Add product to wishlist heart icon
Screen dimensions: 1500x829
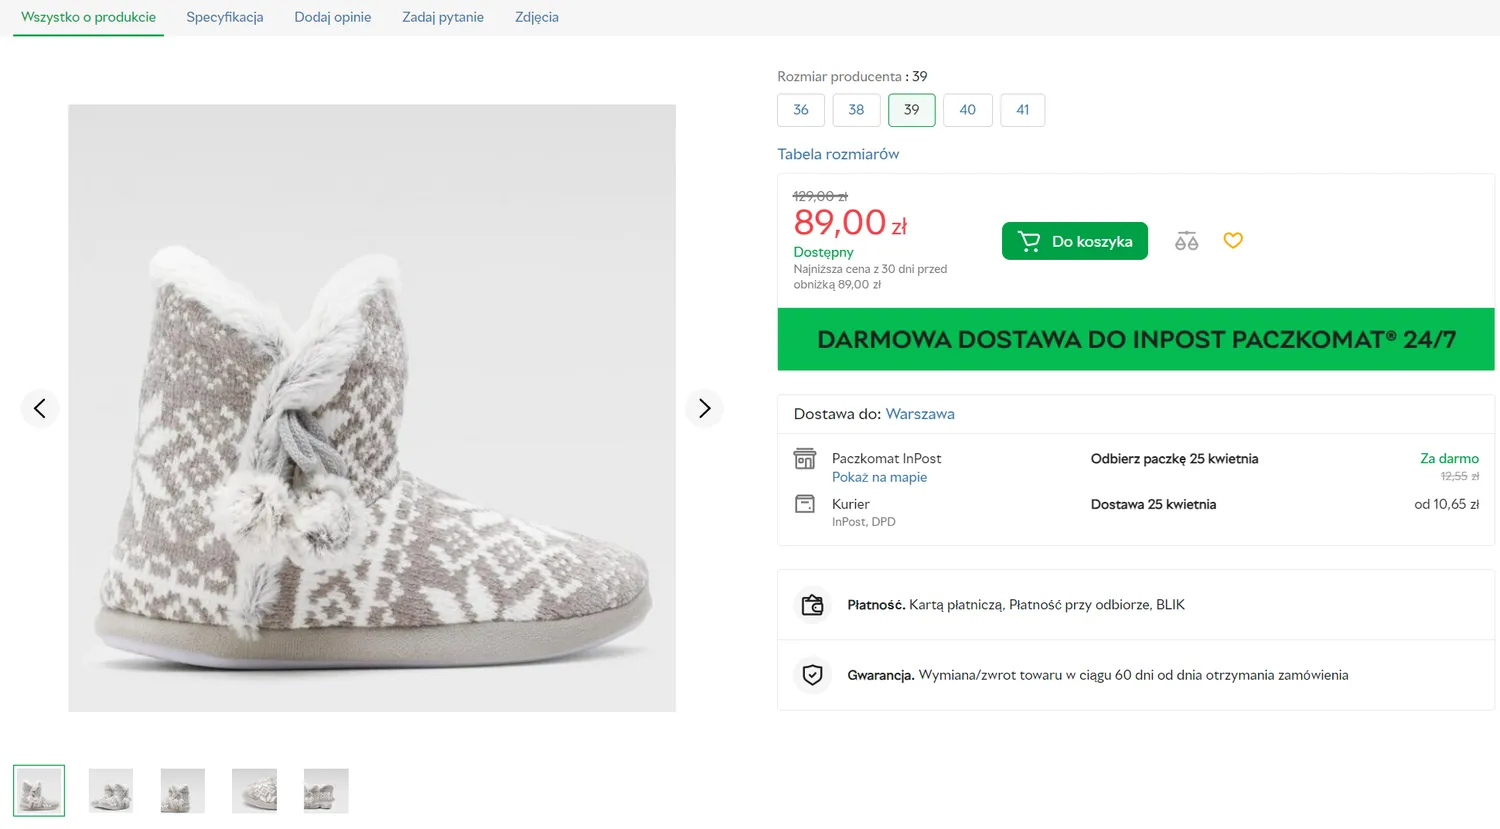point(1233,240)
